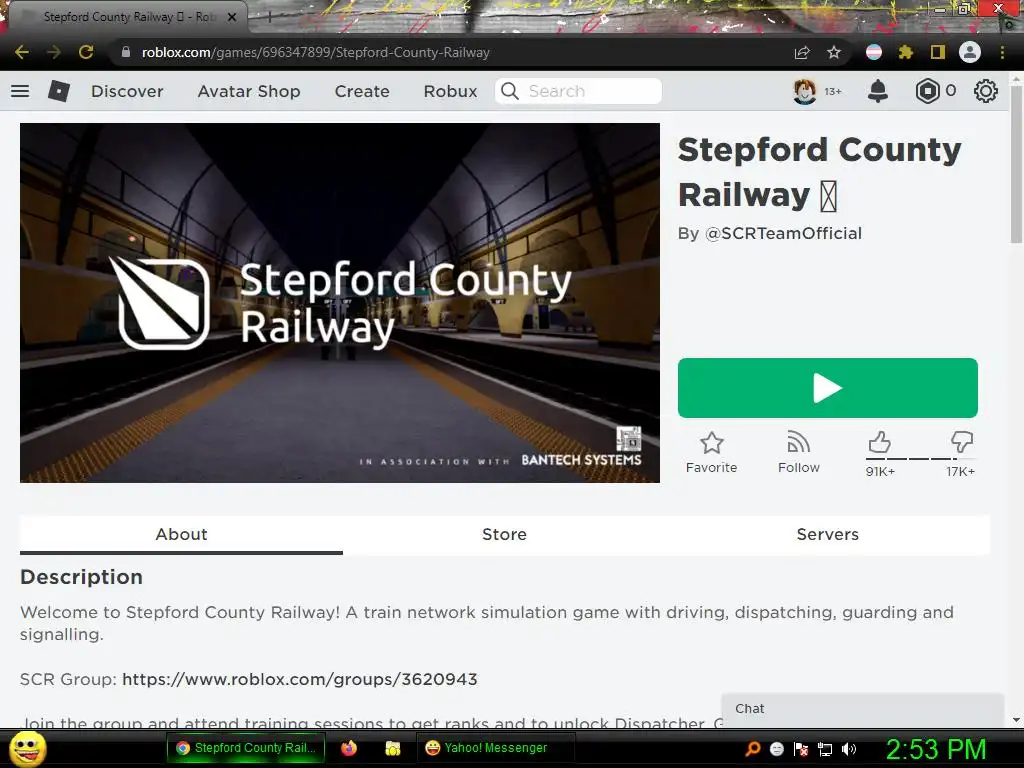Bookmark this page with the star
This screenshot has height=768, width=1024.
coord(834,52)
